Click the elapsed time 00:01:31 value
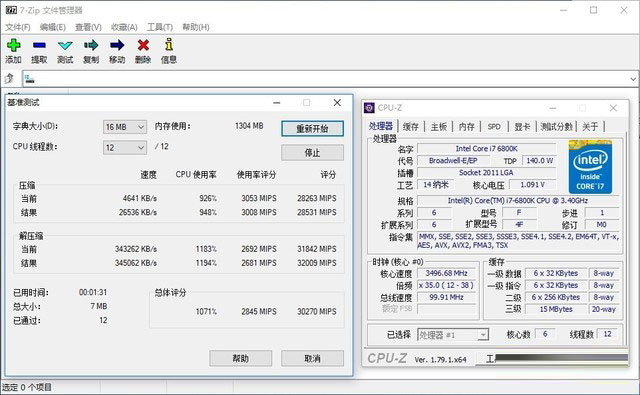 93,292
